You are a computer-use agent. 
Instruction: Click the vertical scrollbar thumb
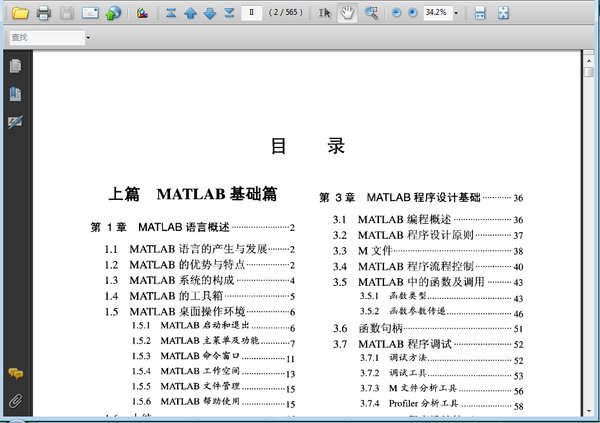tap(589, 72)
